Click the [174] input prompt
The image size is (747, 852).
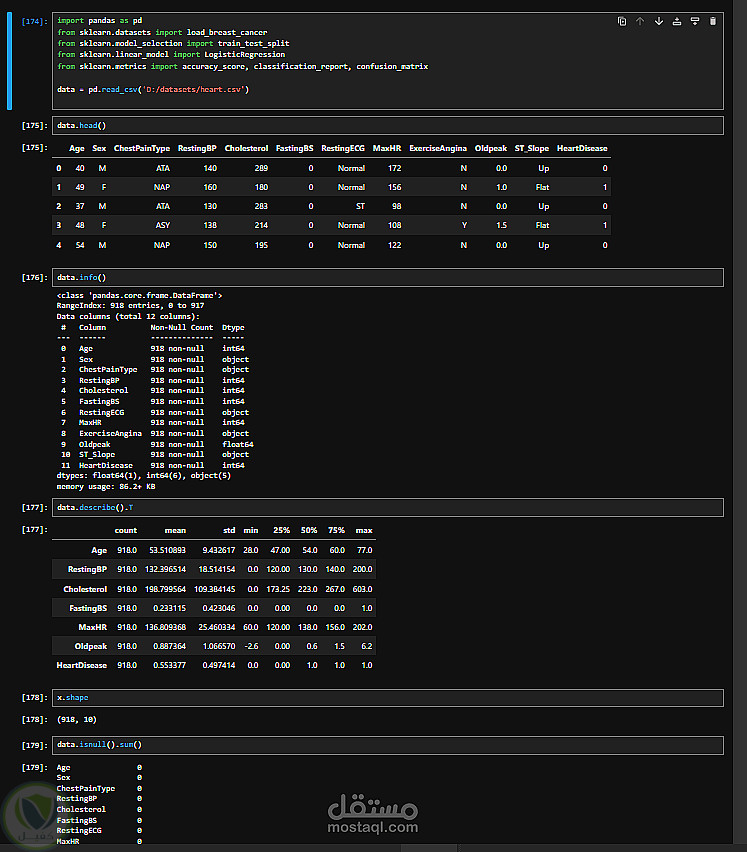pos(34,21)
